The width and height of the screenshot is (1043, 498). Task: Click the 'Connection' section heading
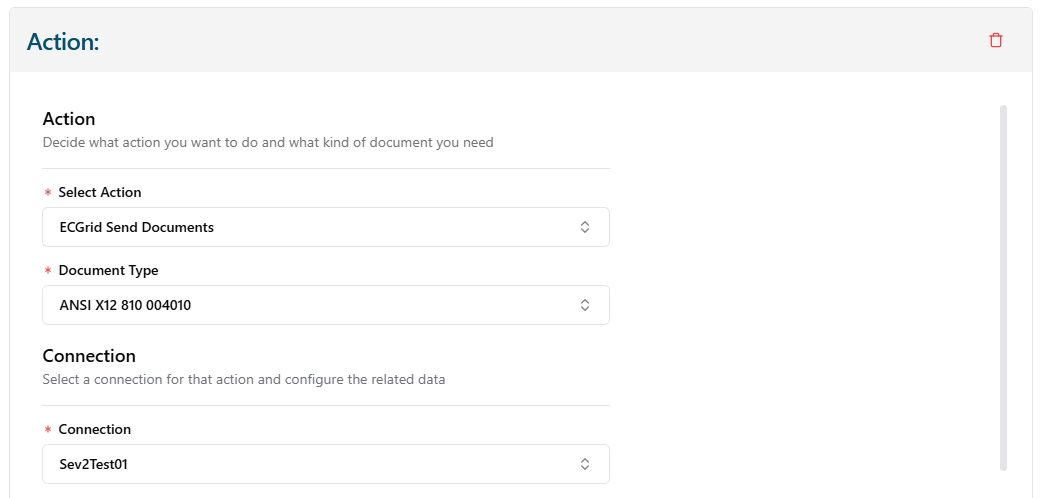pyautogui.click(x=89, y=356)
